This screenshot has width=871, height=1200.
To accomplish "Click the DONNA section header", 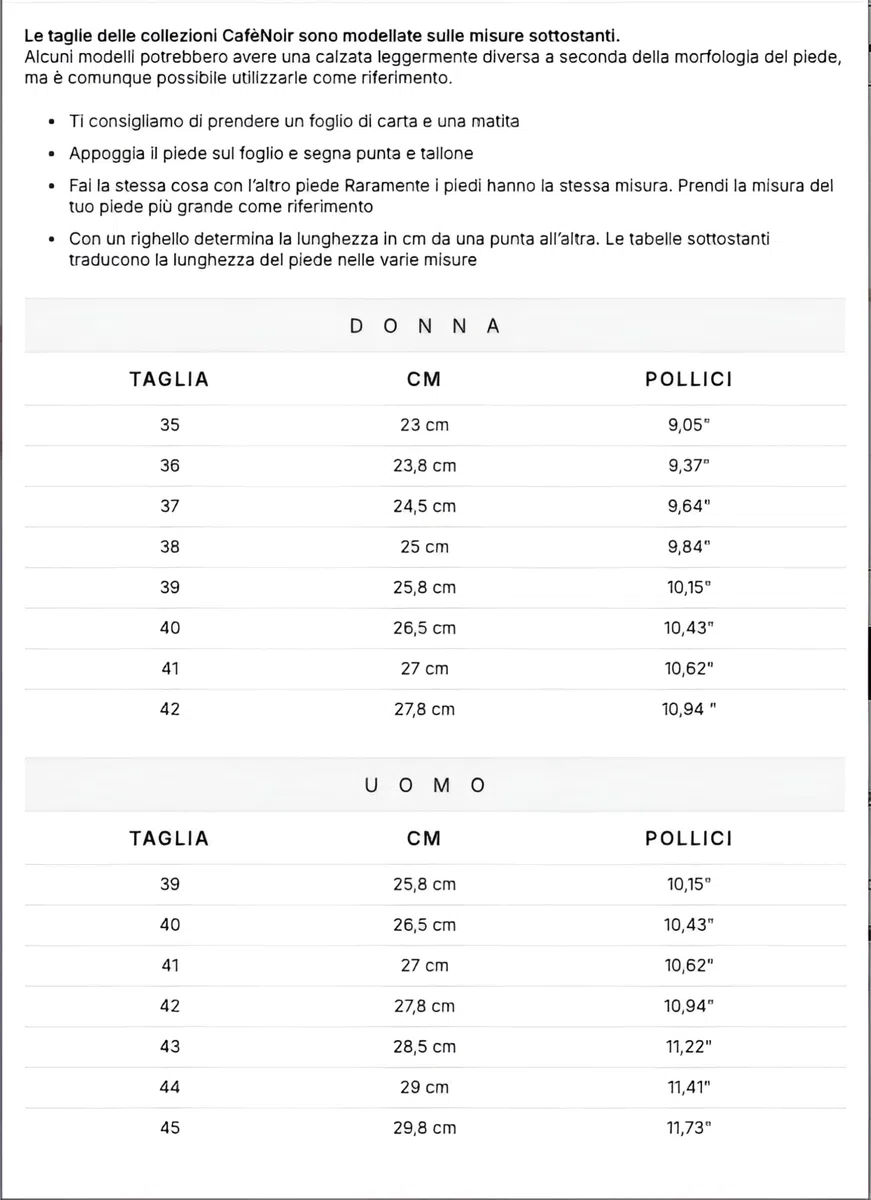I will [x=425, y=326].
